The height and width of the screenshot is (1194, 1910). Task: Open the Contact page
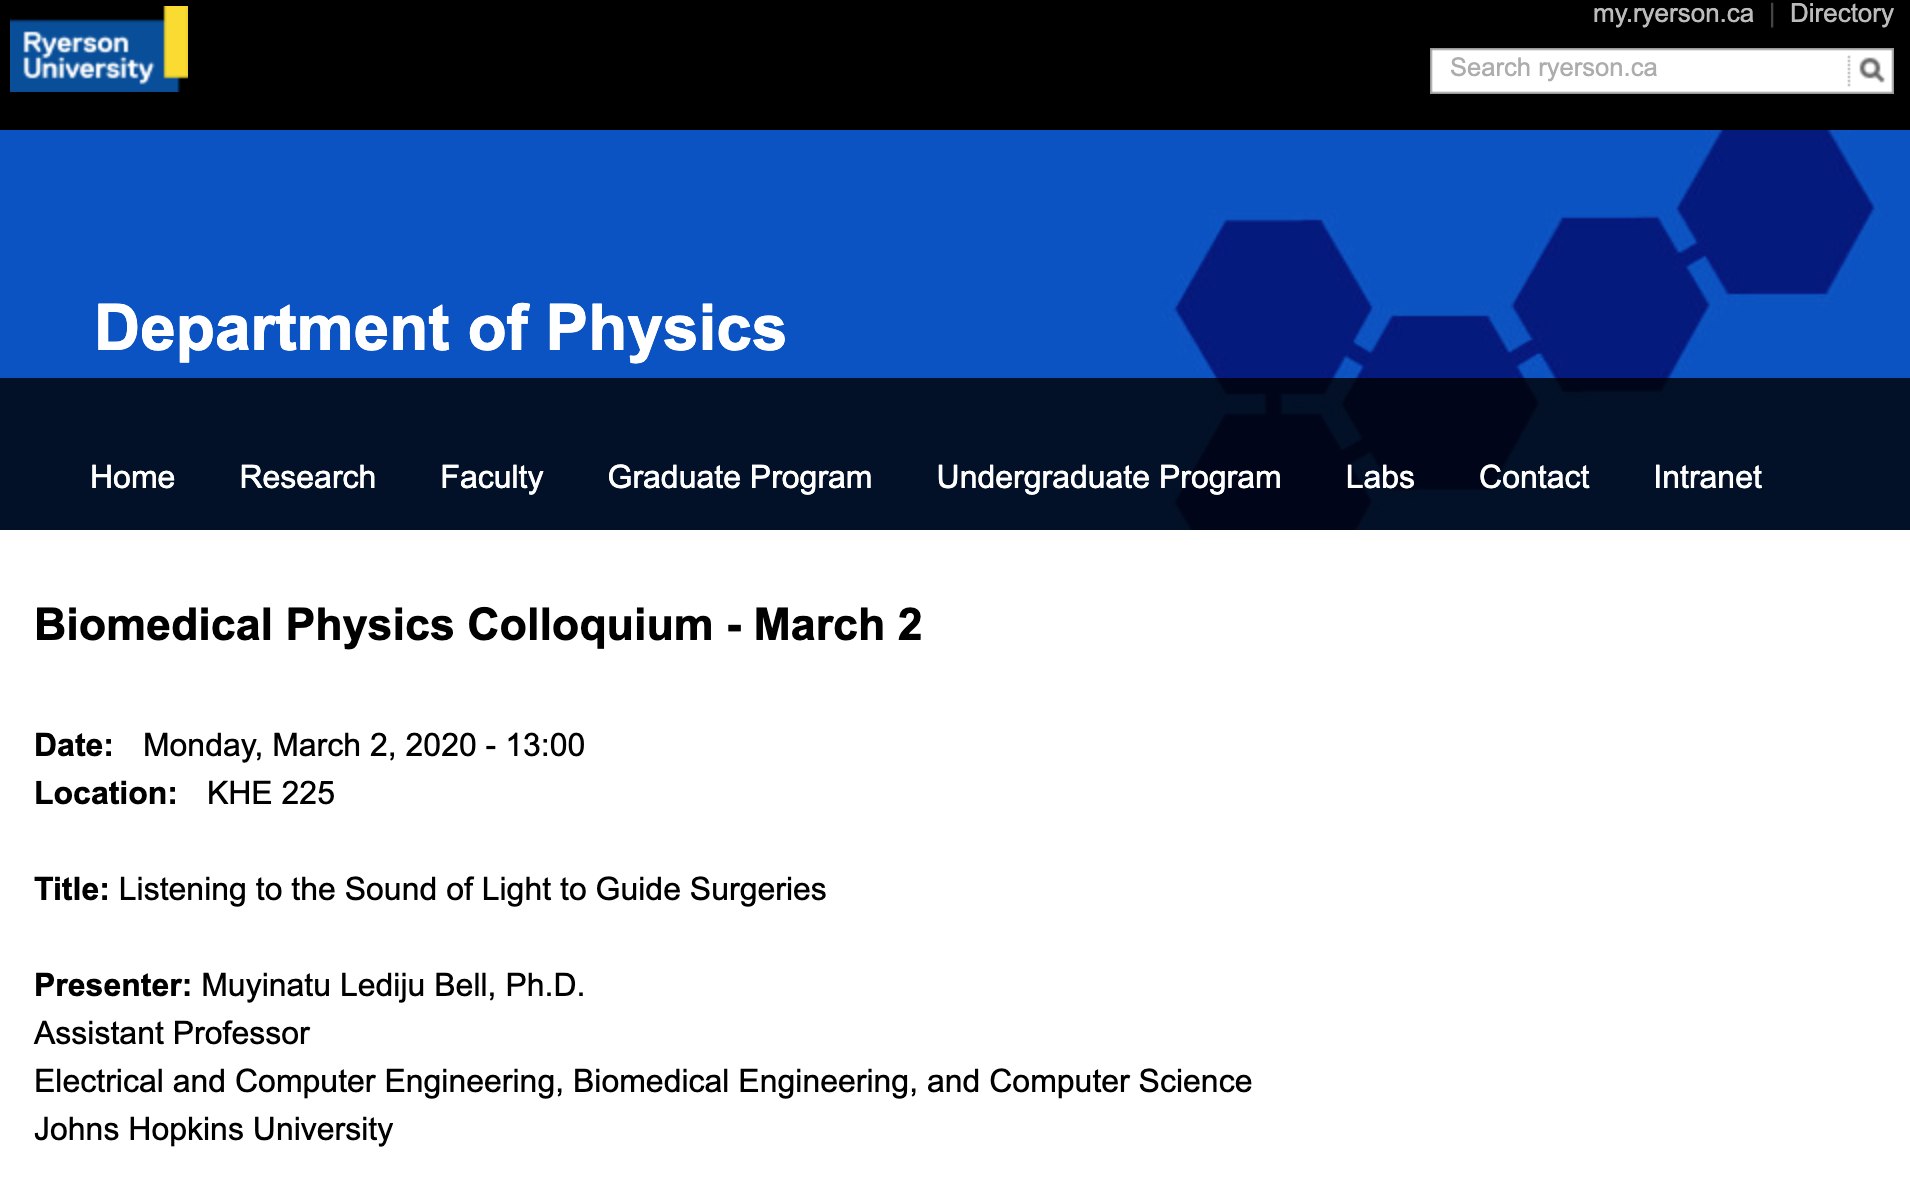tap(1533, 477)
